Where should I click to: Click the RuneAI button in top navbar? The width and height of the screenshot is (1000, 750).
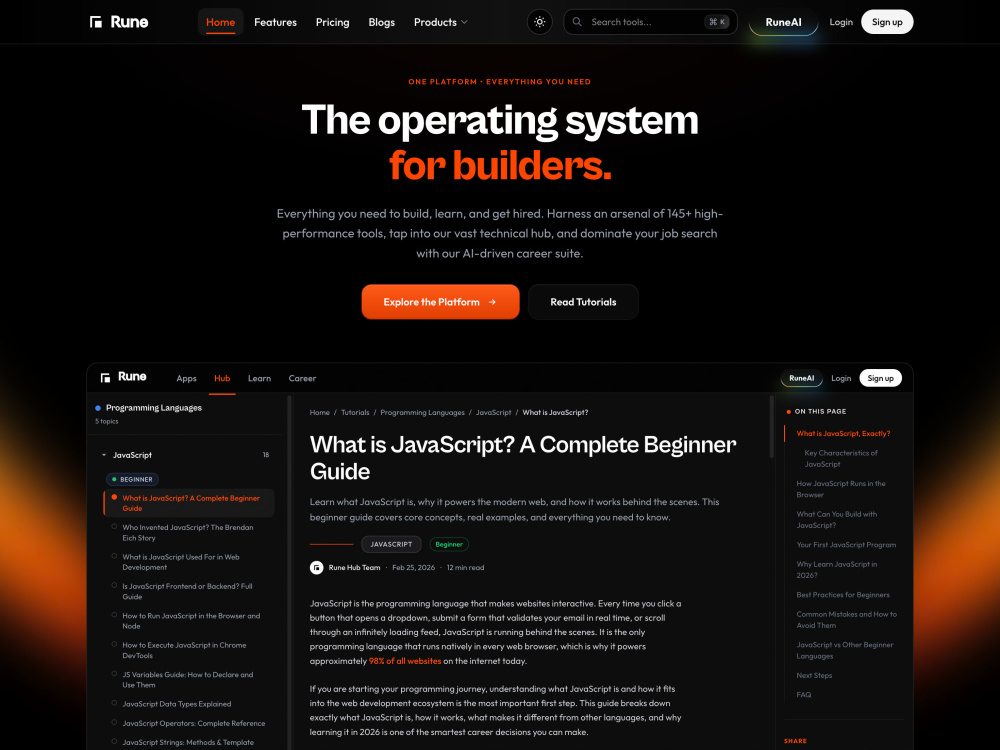pos(783,22)
